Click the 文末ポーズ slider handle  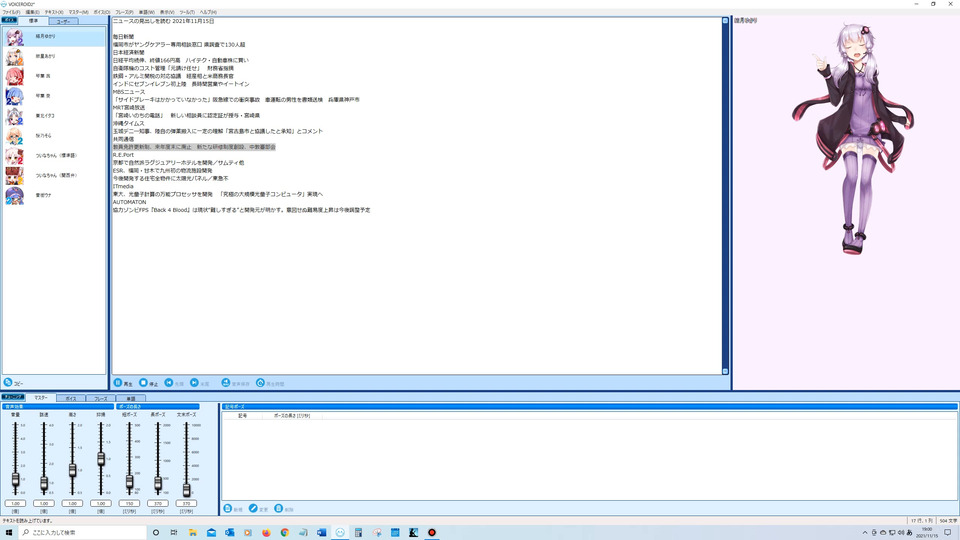[186, 490]
